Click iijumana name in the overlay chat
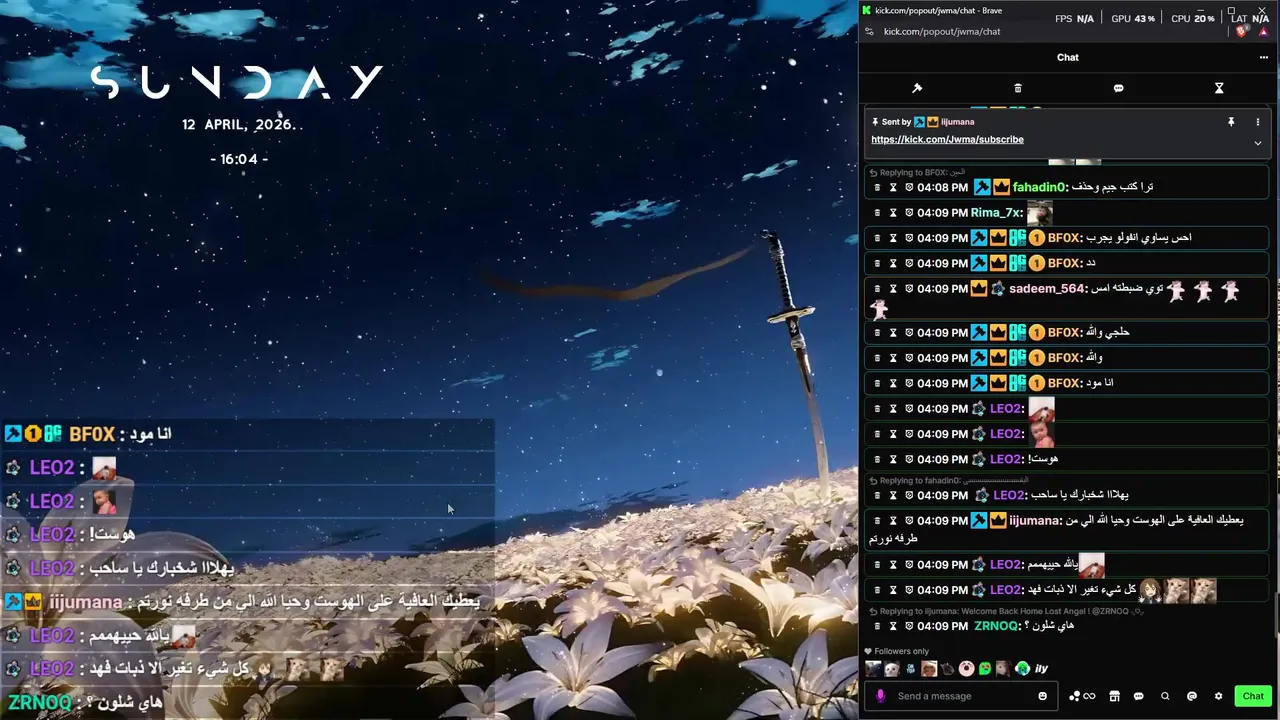The image size is (1280, 720). tap(86, 602)
